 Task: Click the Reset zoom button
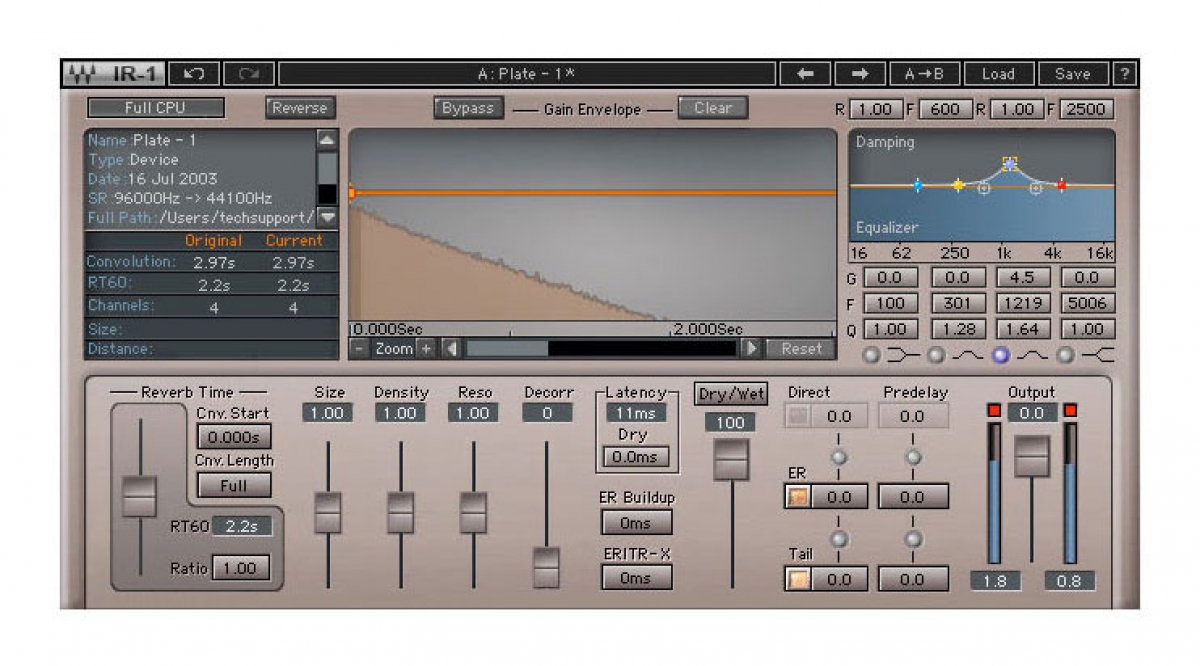(x=801, y=348)
